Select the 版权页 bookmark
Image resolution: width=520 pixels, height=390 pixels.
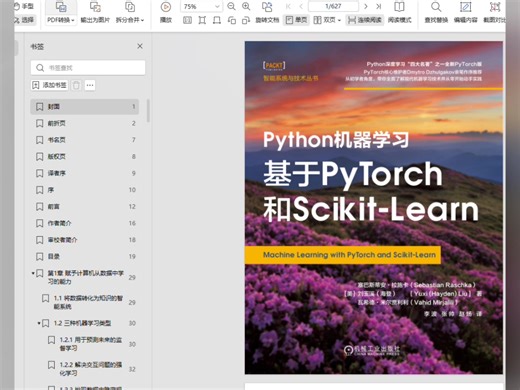(85, 156)
